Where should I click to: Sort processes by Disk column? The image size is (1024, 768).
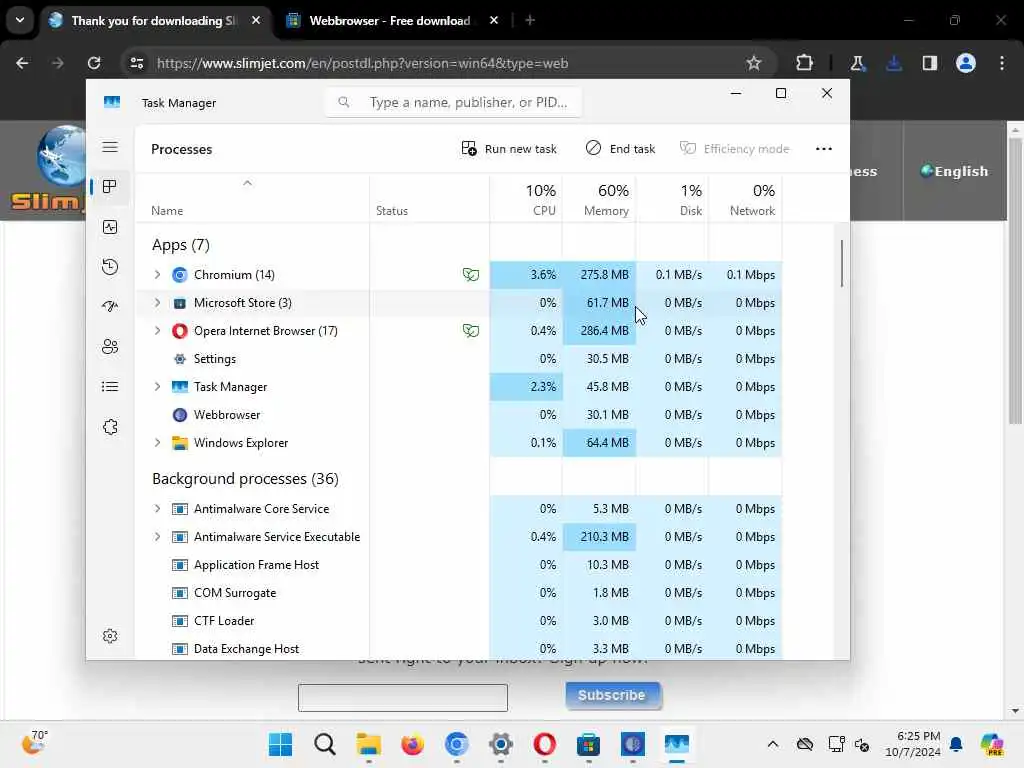672,199
